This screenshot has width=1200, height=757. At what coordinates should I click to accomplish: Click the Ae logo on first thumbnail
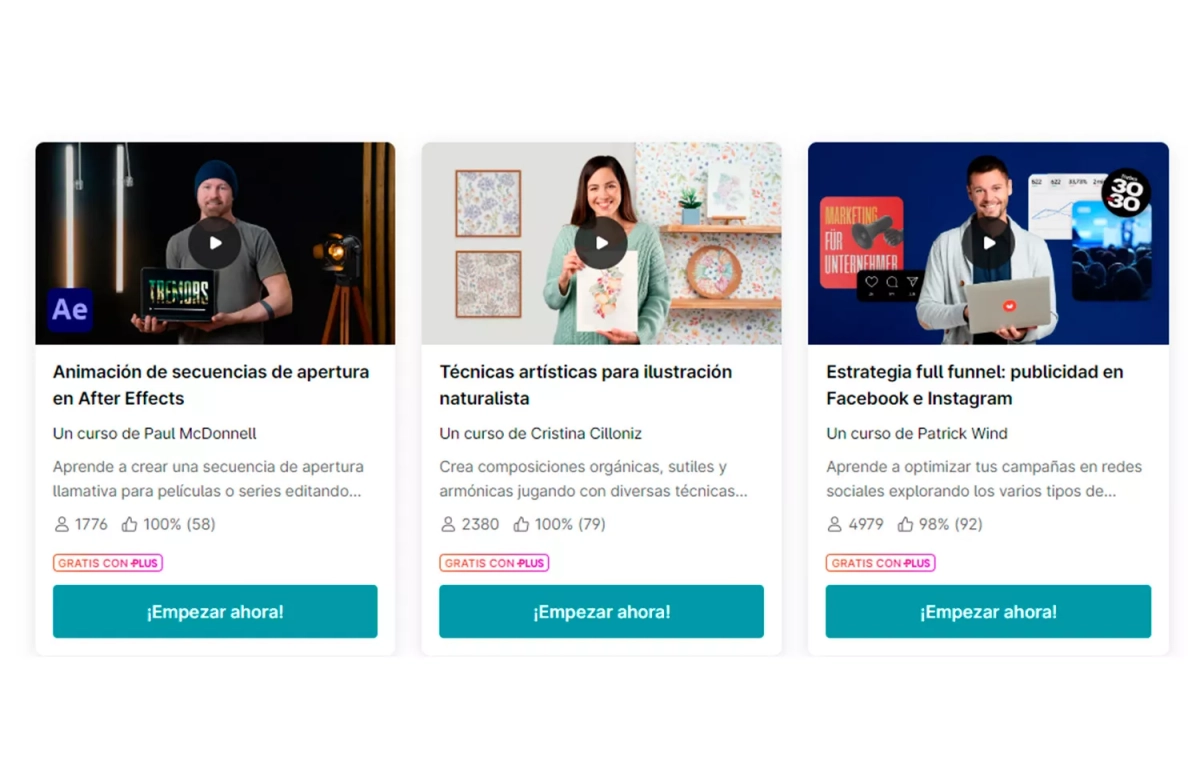click(x=70, y=310)
